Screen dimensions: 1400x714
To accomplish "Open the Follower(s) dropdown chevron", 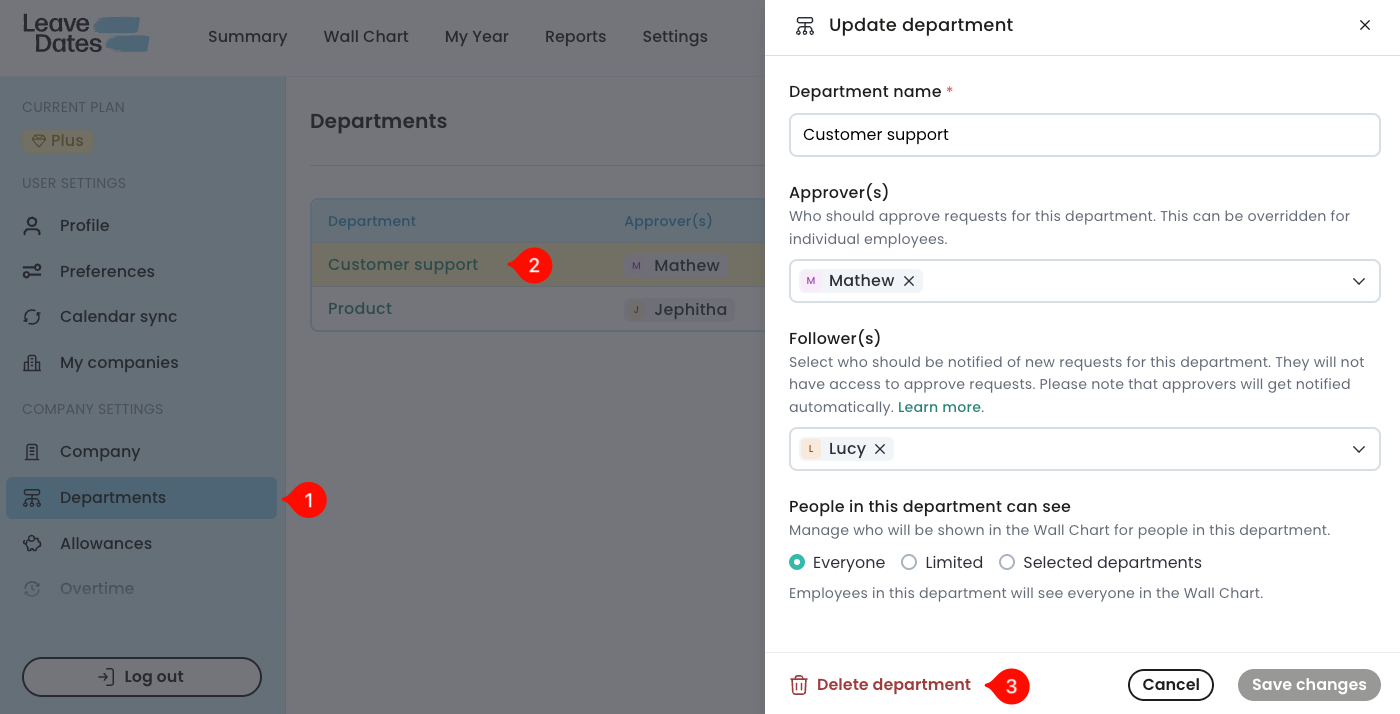I will [x=1359, y=449].
